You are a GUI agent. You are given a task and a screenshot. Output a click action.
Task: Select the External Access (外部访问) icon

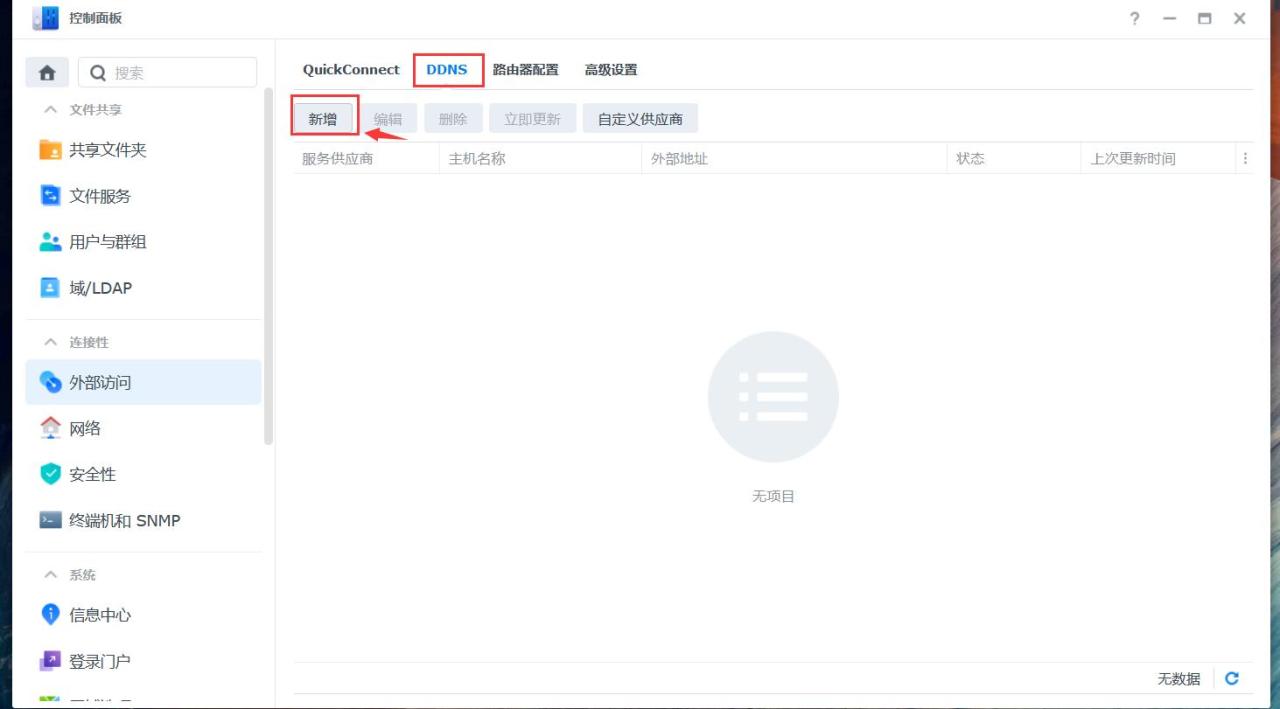(50, 382)
